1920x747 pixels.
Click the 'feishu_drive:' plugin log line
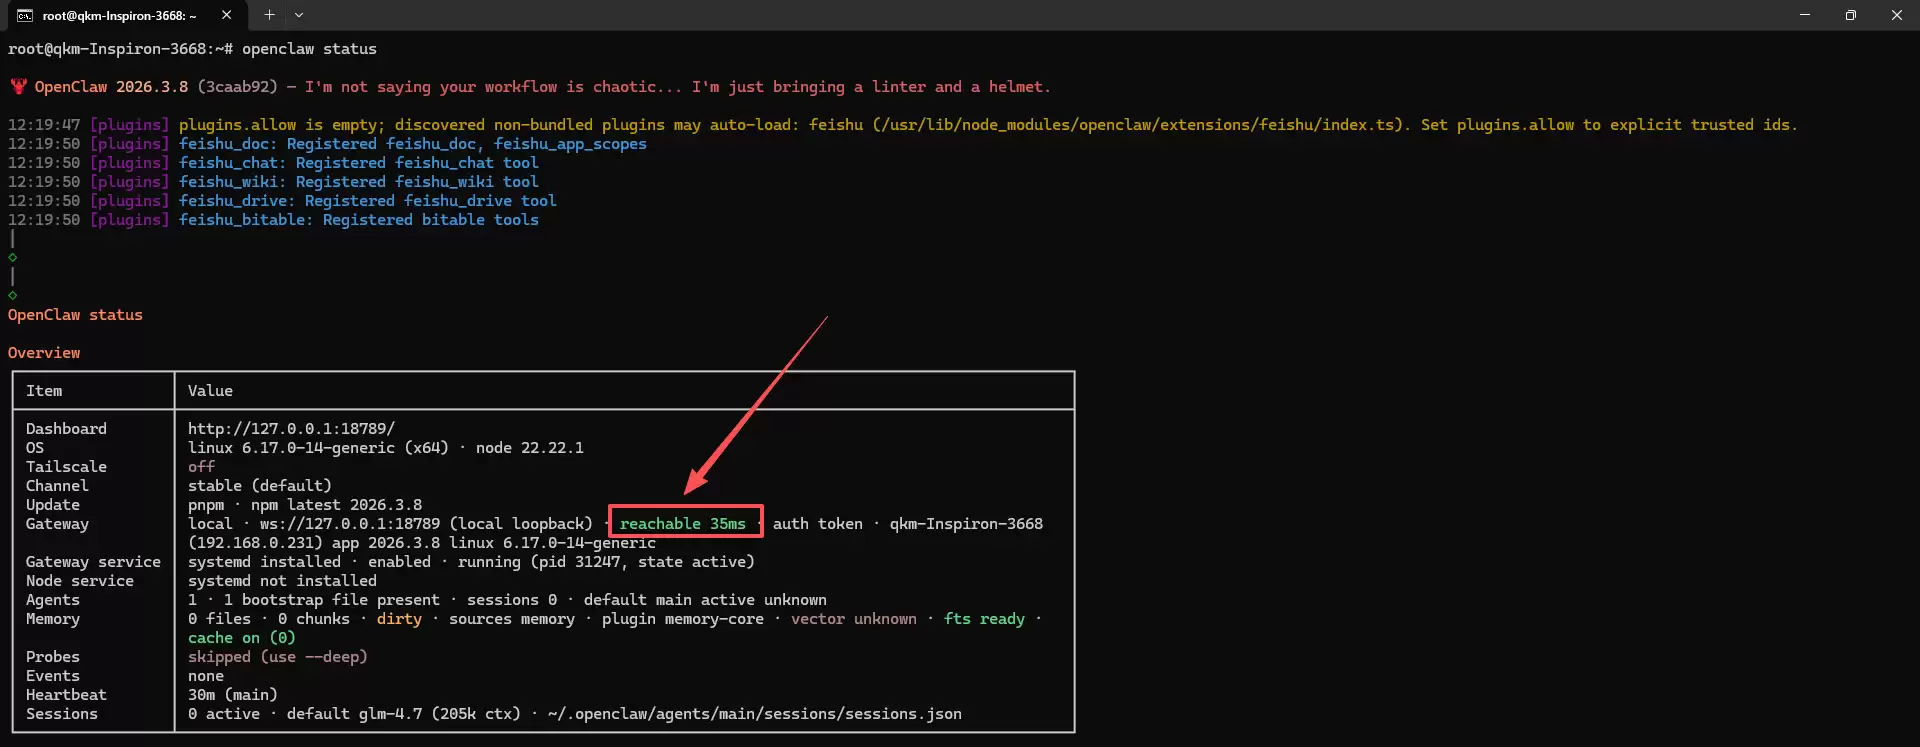[282, 201]
